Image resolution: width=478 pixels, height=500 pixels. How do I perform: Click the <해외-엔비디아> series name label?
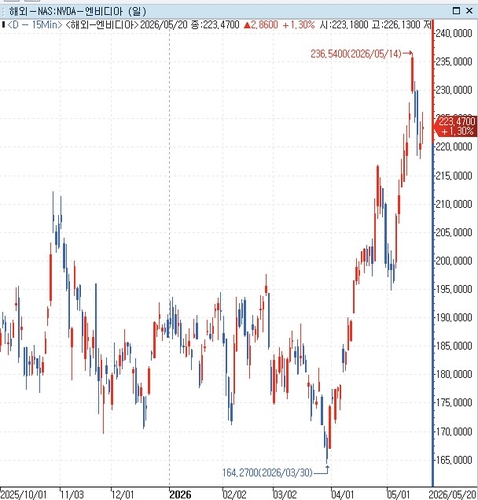(102, 25)
